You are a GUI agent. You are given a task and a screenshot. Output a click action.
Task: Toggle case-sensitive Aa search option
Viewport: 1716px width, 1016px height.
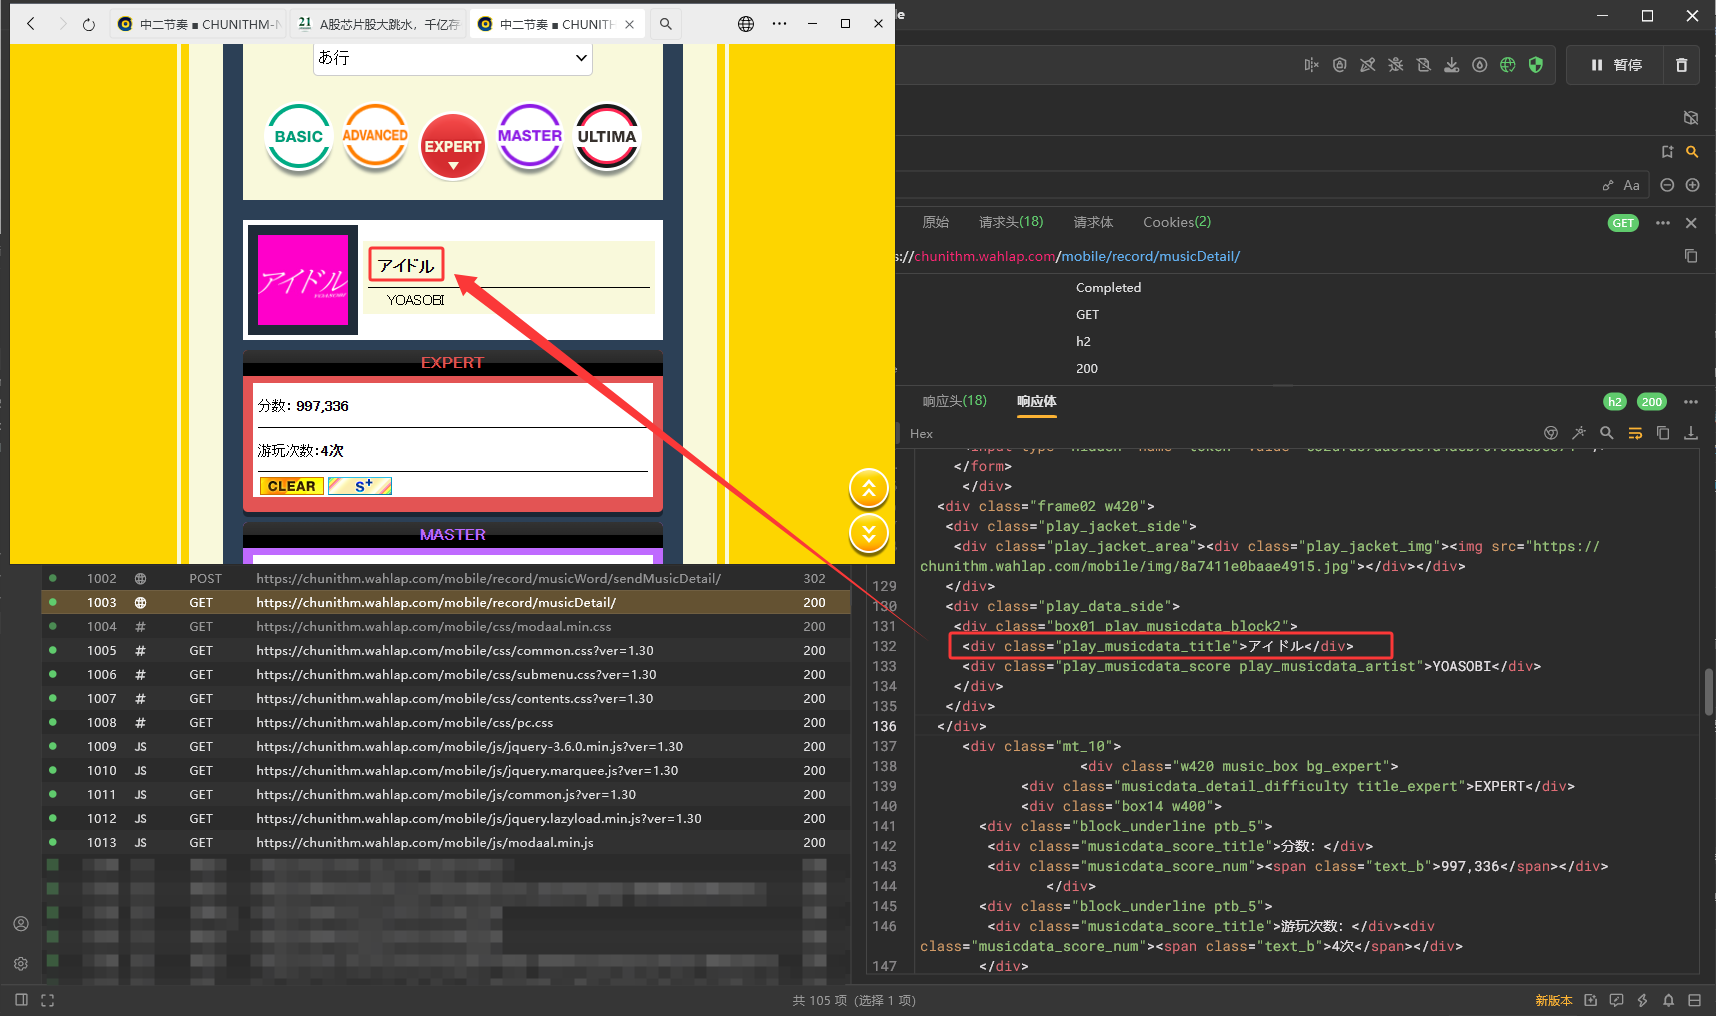(1631, 185)
